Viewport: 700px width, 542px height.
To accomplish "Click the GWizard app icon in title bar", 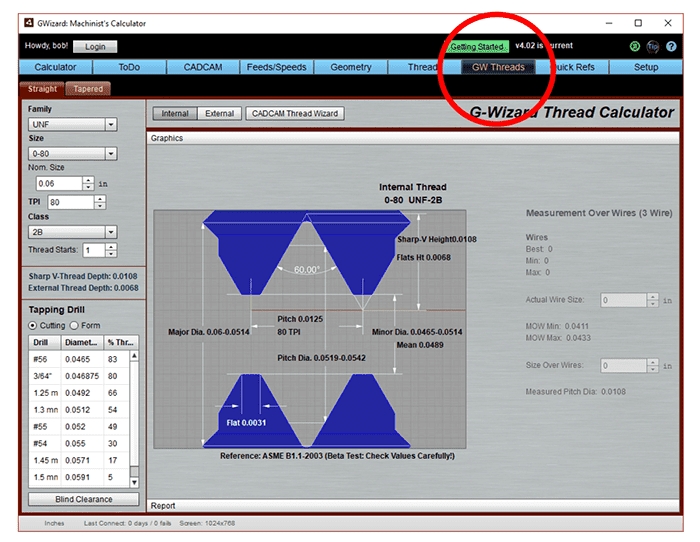I will pos(29,23).
